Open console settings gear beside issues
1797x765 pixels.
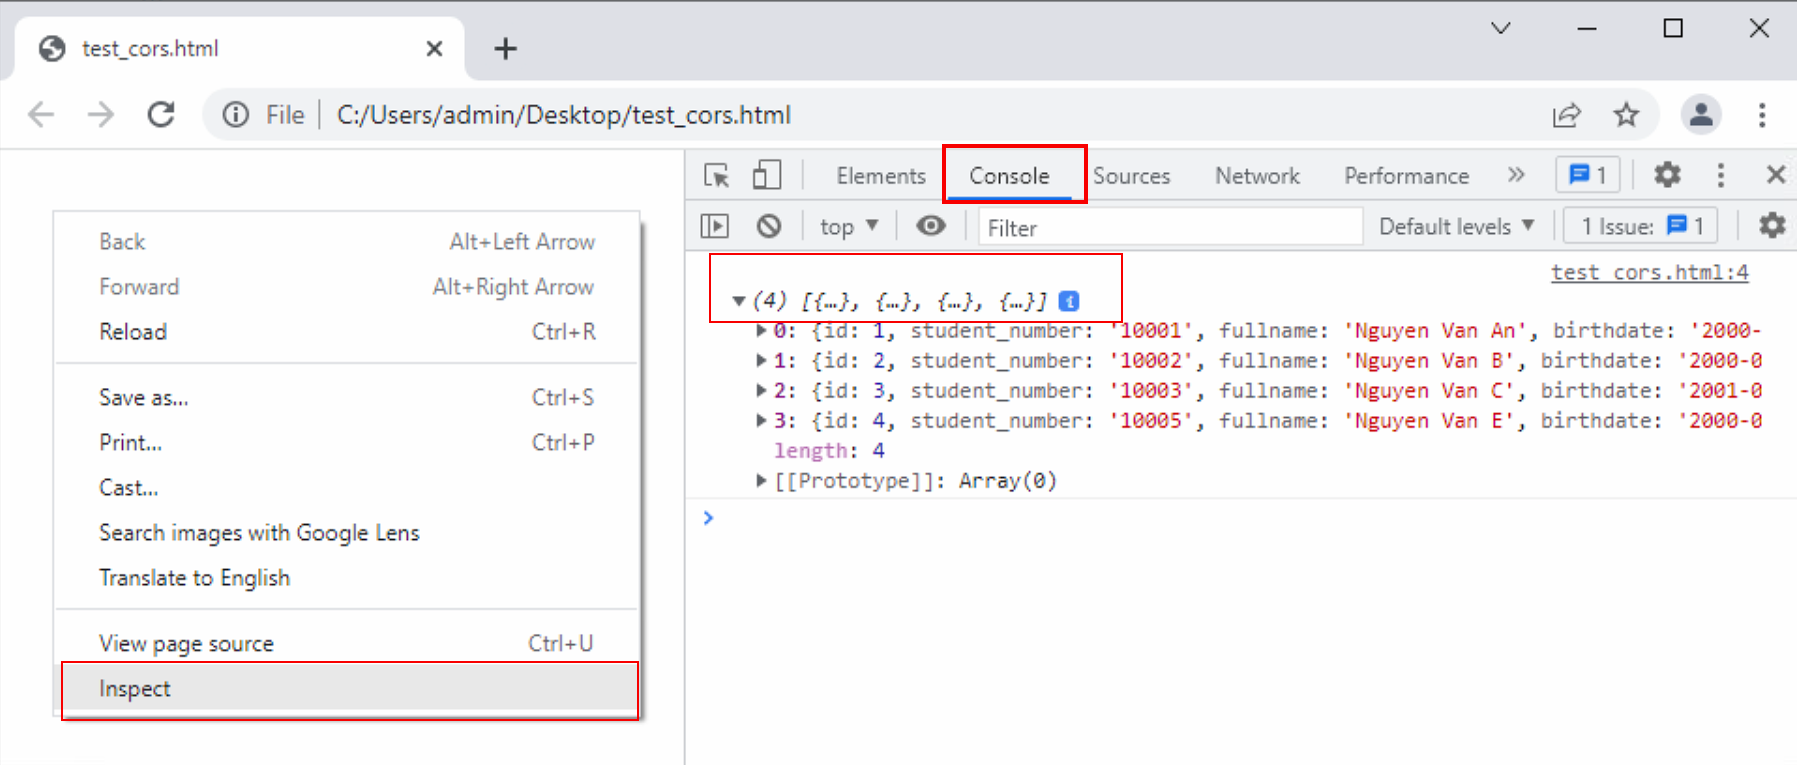[1771, 226]
